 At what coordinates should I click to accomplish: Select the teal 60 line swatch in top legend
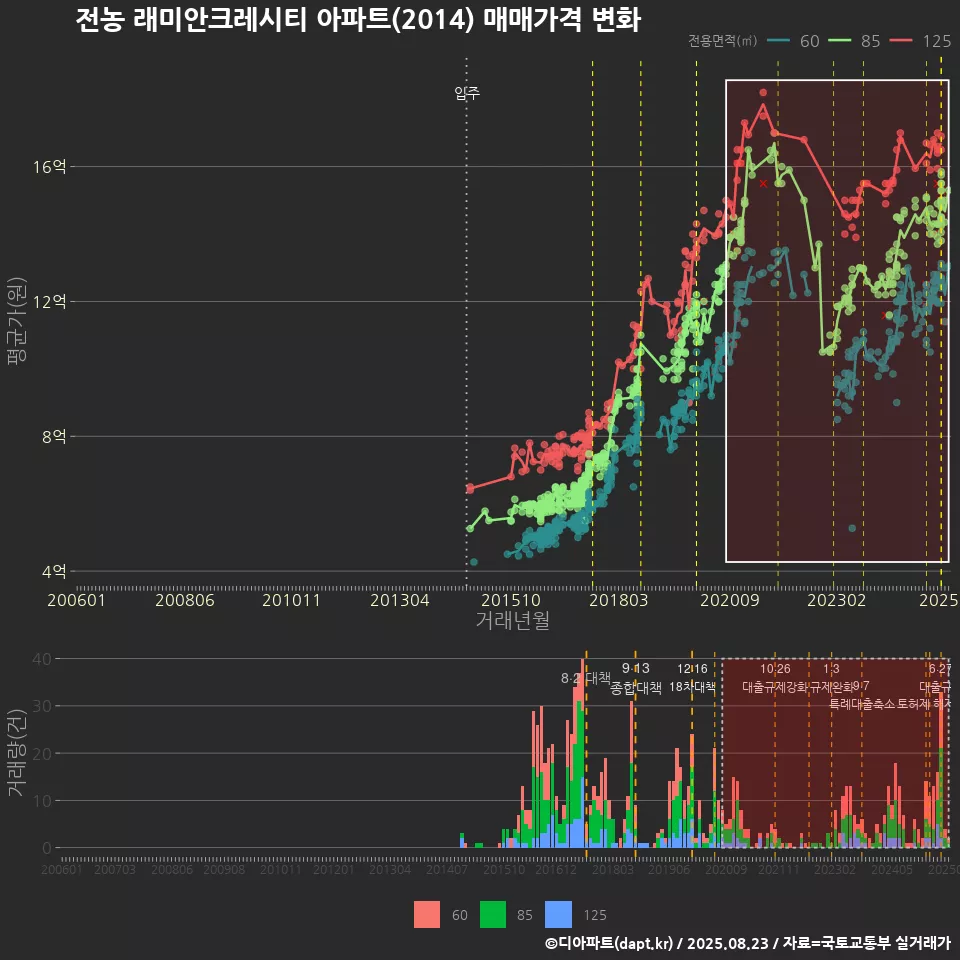tap(778, 40)
